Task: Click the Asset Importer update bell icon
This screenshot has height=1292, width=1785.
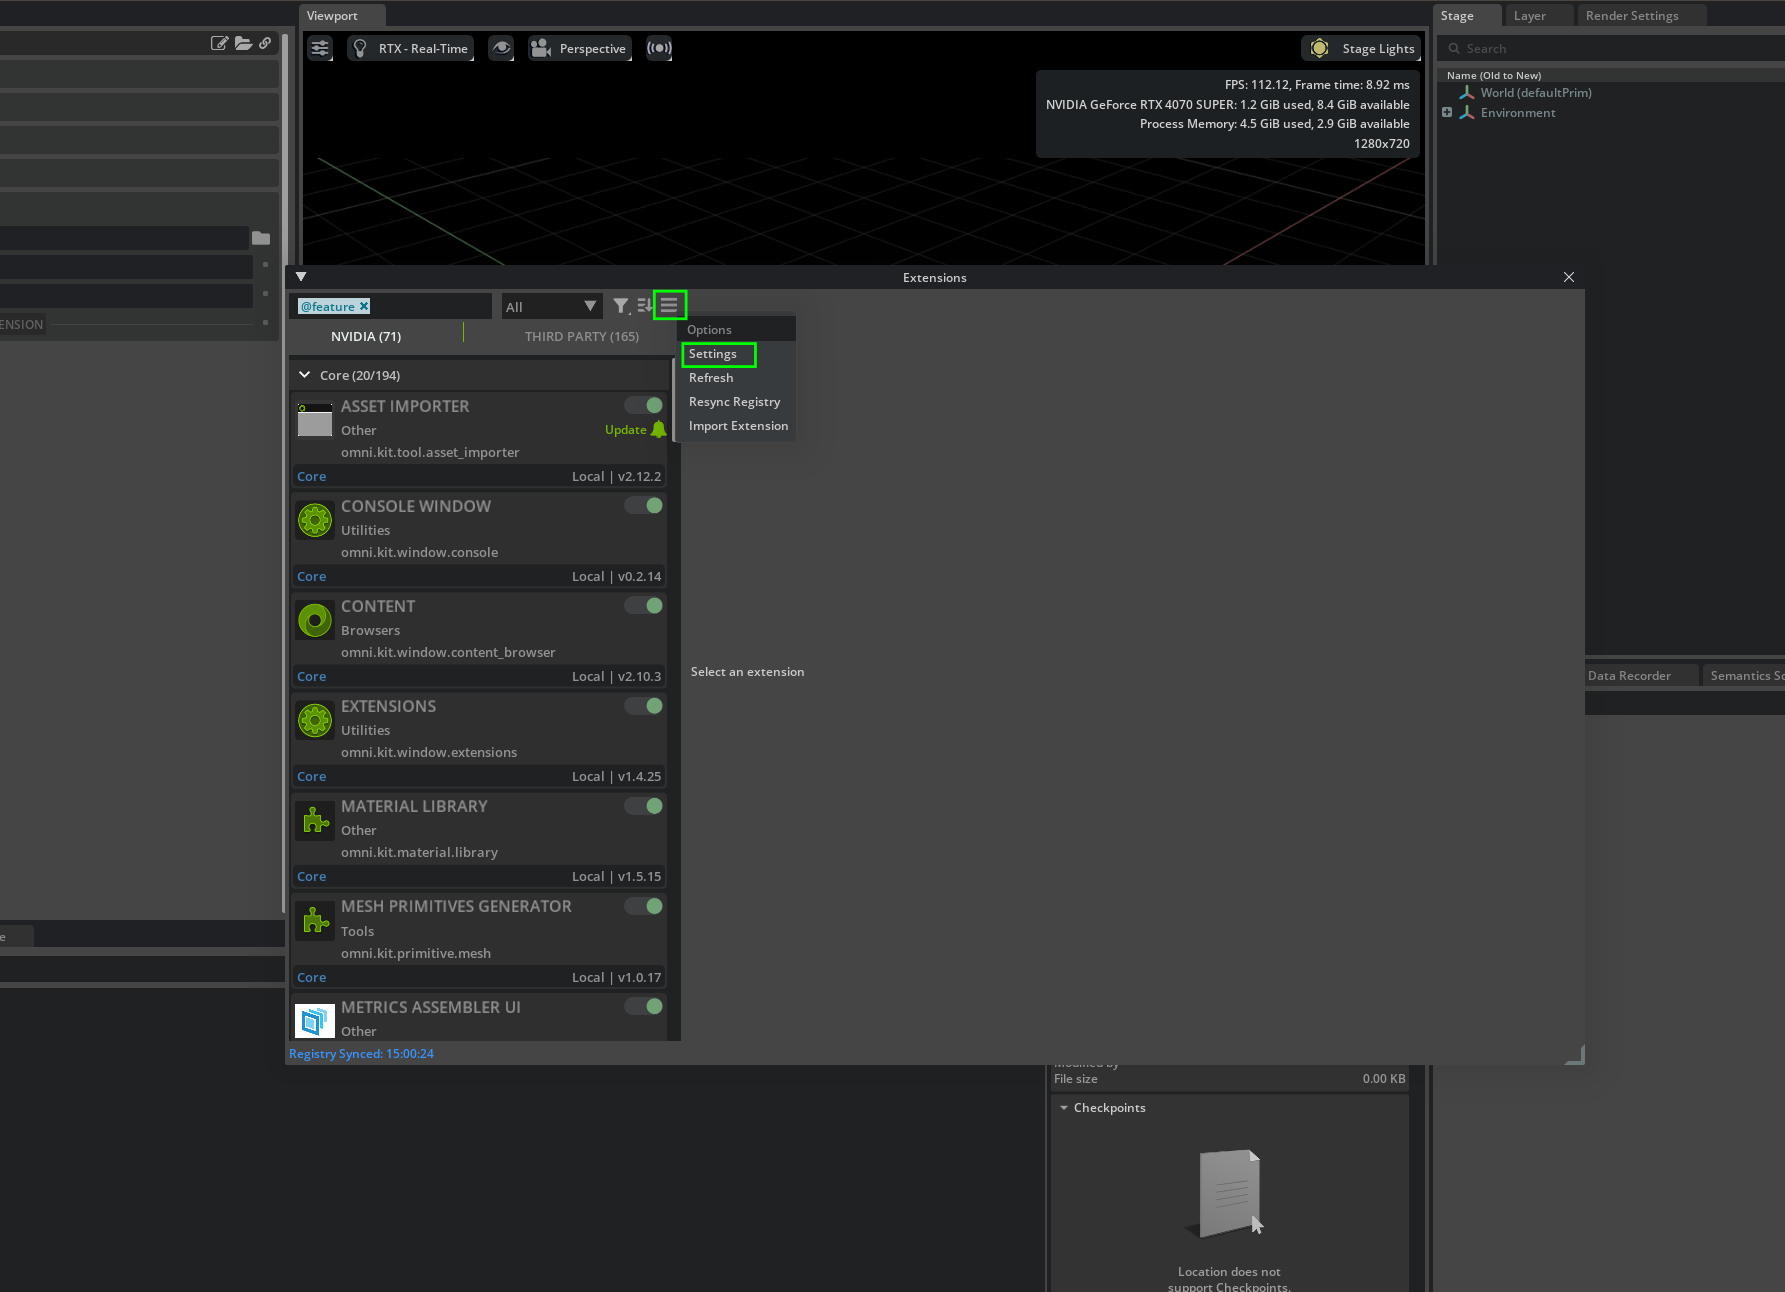Action: click(658, 429)
